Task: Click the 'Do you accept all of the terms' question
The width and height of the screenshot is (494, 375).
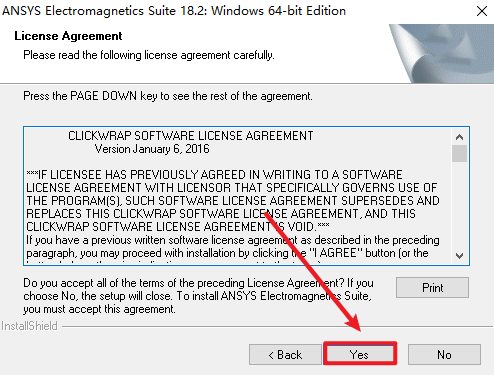Action: coord(198,296)
